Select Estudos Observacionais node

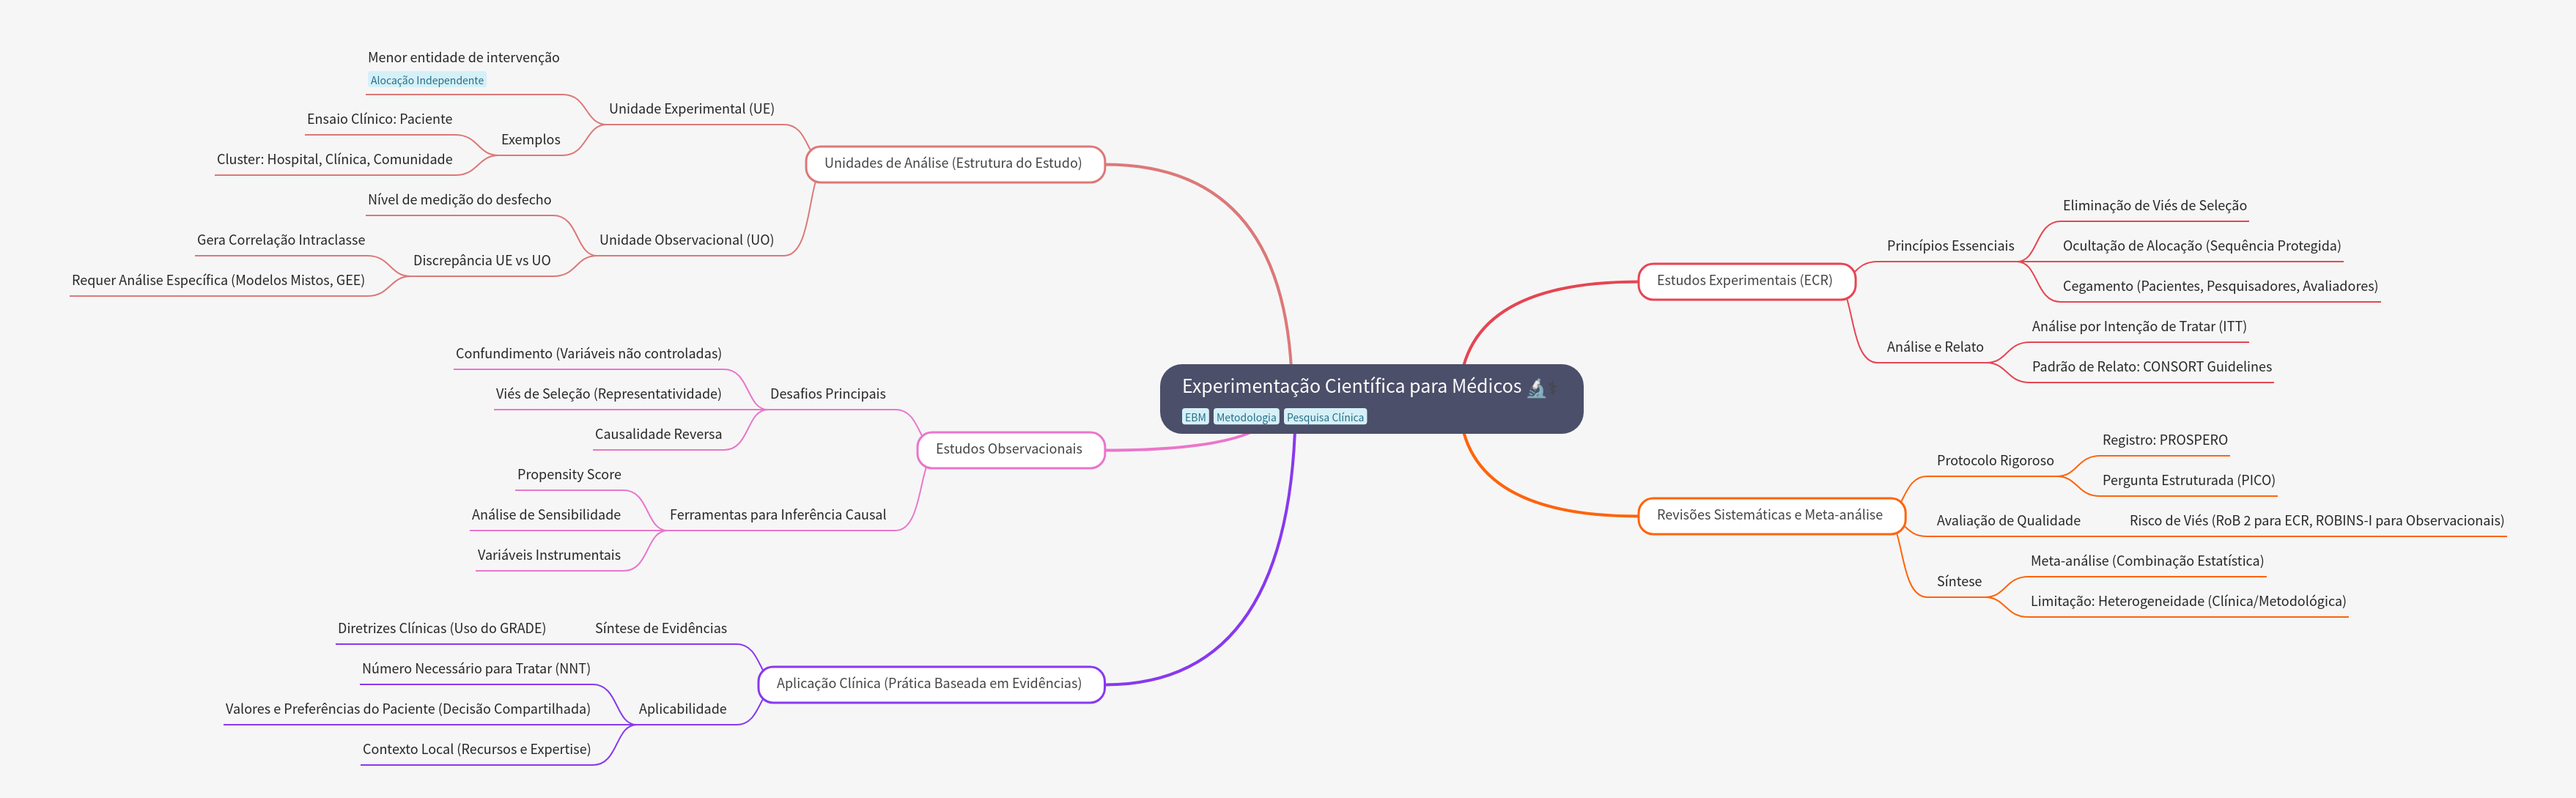tap(1008, 449)
